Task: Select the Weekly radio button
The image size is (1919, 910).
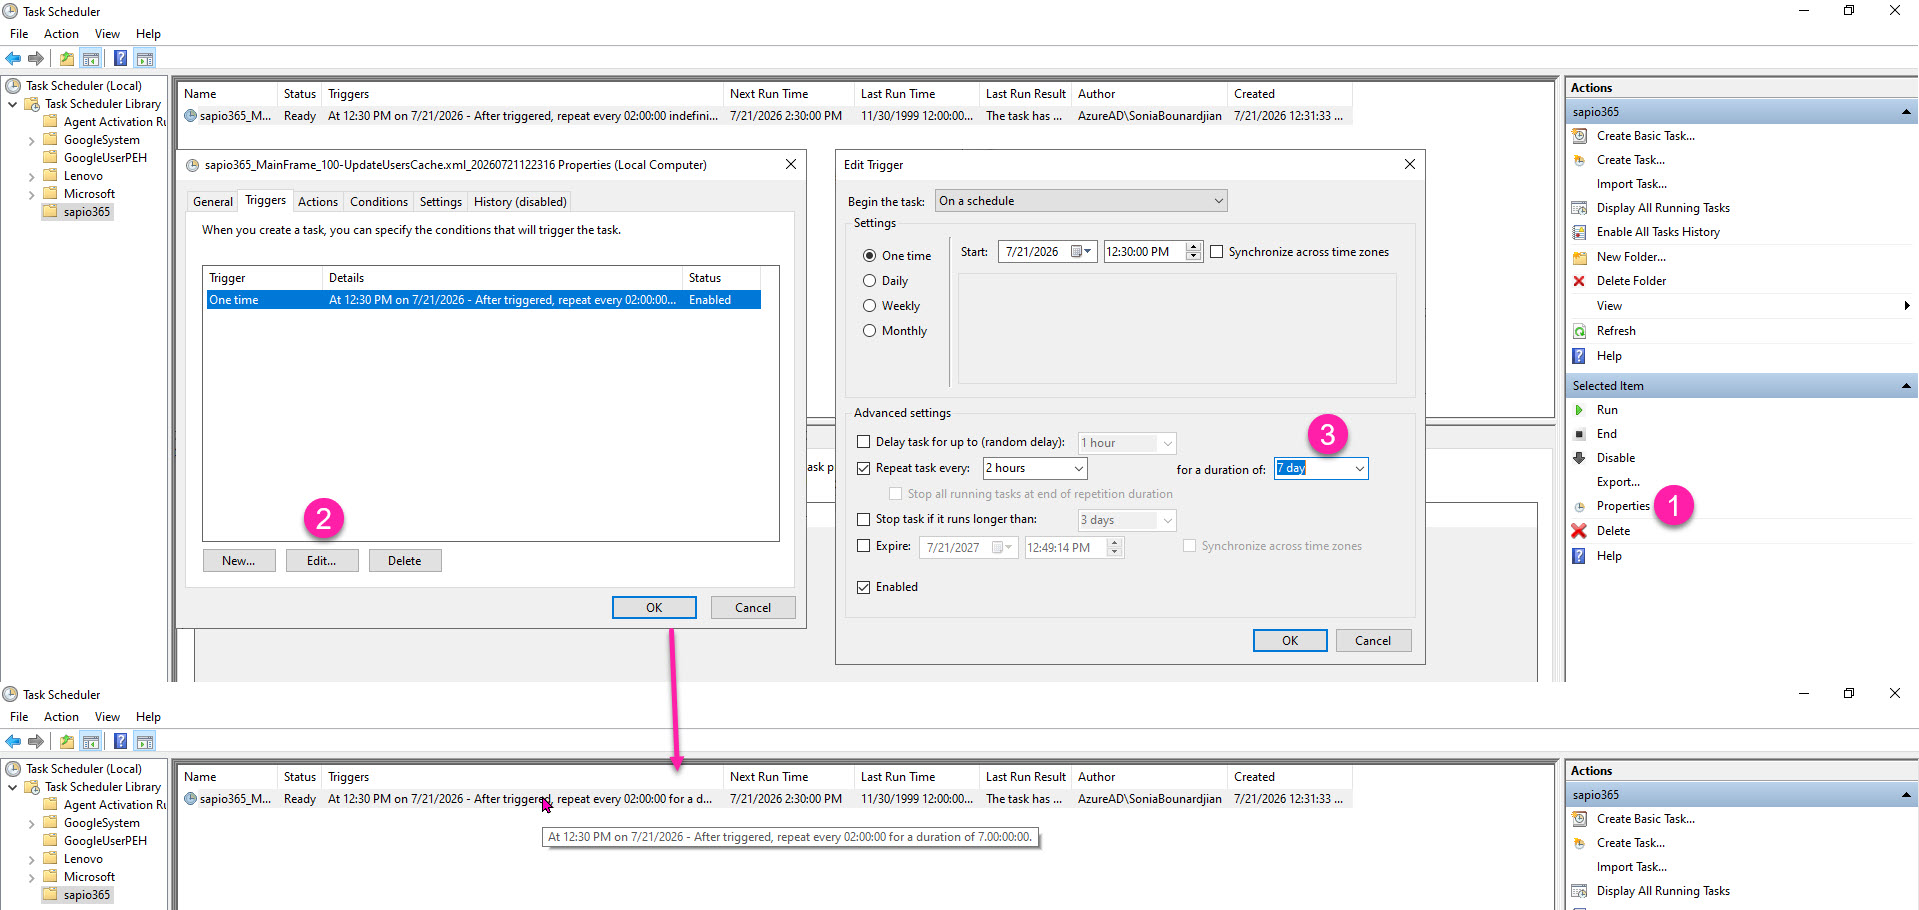Action: point(870,306)
